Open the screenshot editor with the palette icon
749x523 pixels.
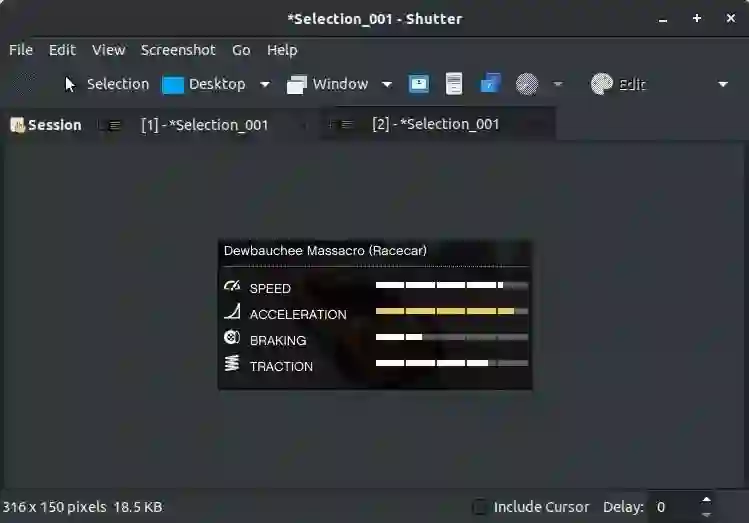tap(601, 84)
